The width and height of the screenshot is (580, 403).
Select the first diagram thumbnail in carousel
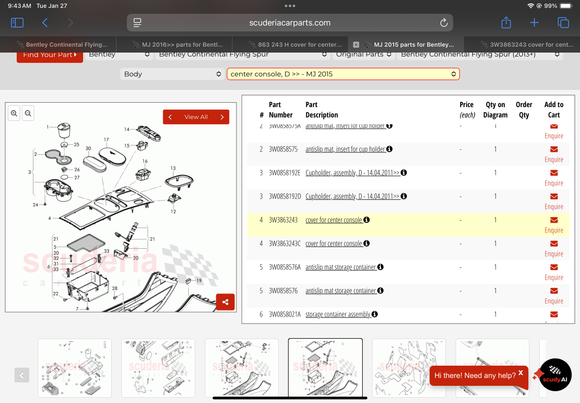click(75, 368)
